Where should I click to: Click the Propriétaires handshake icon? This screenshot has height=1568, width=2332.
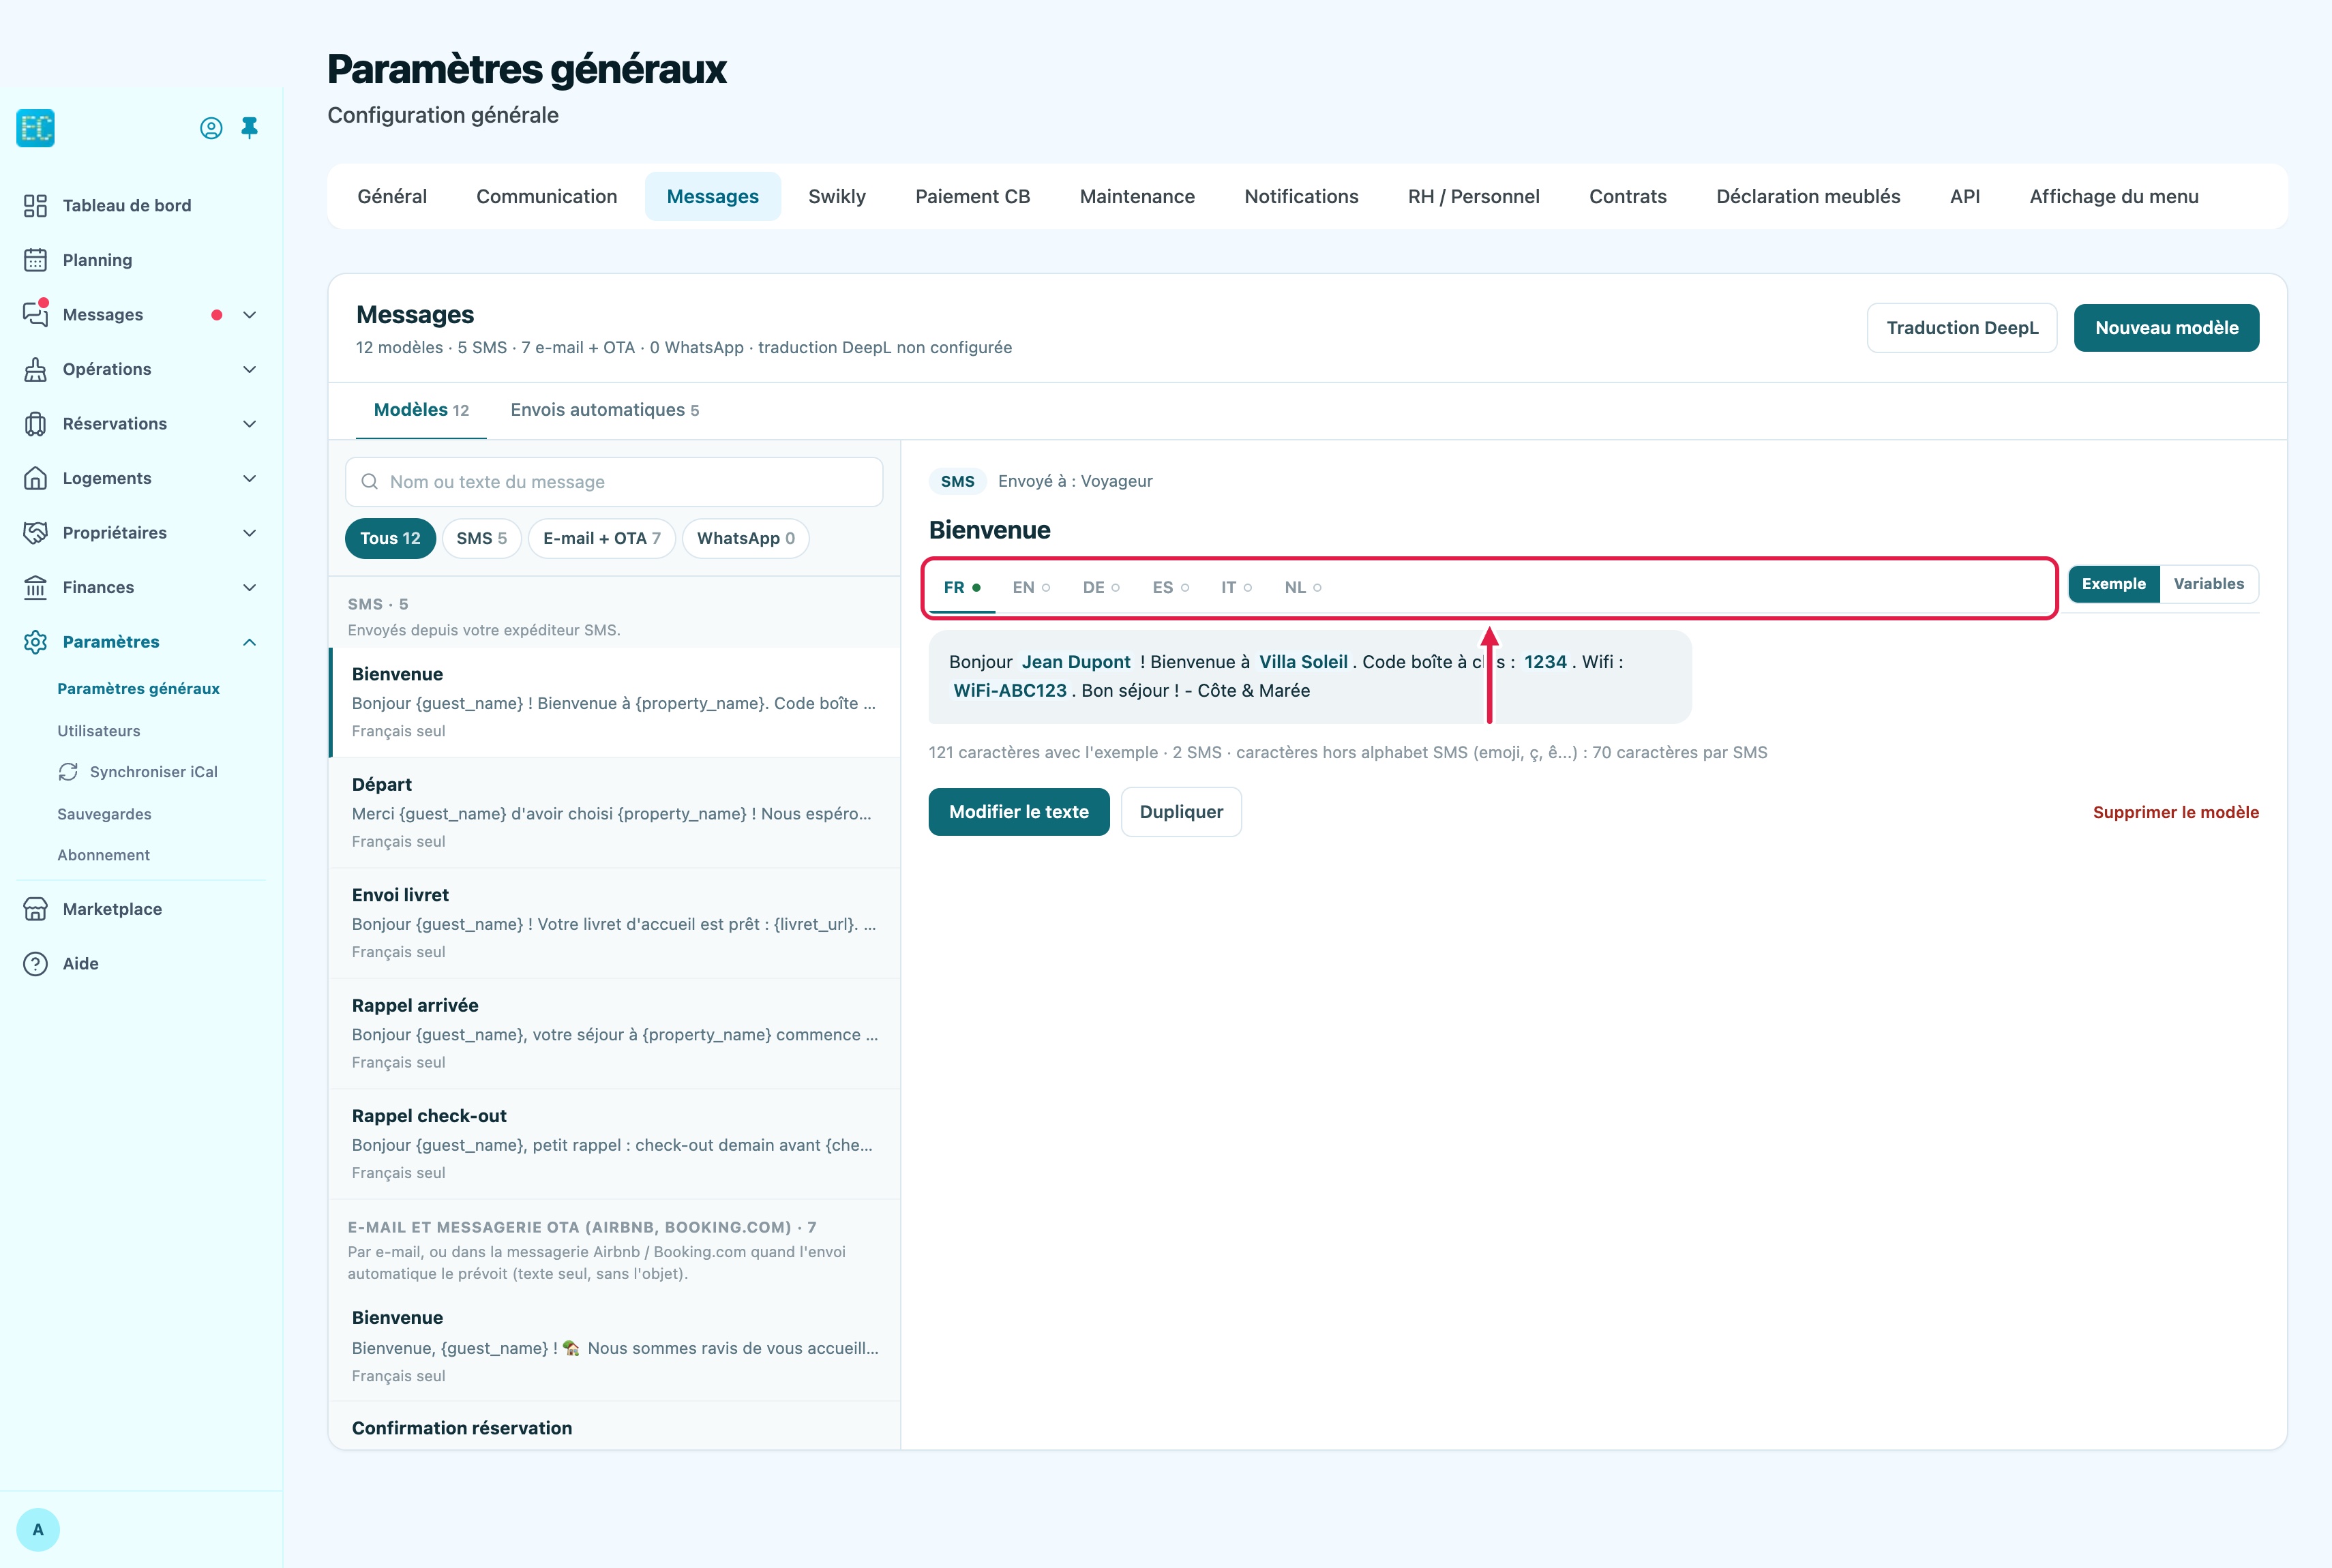pos(35,533)
